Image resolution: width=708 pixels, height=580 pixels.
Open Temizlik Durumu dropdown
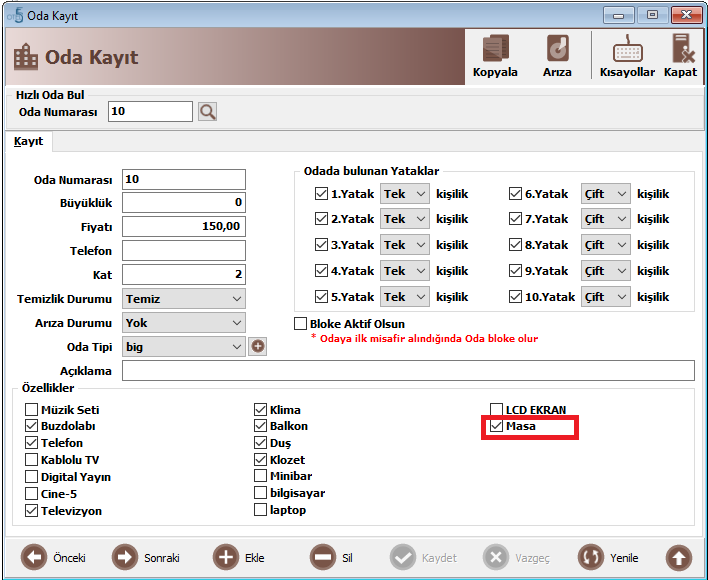(x=184, y=299)
